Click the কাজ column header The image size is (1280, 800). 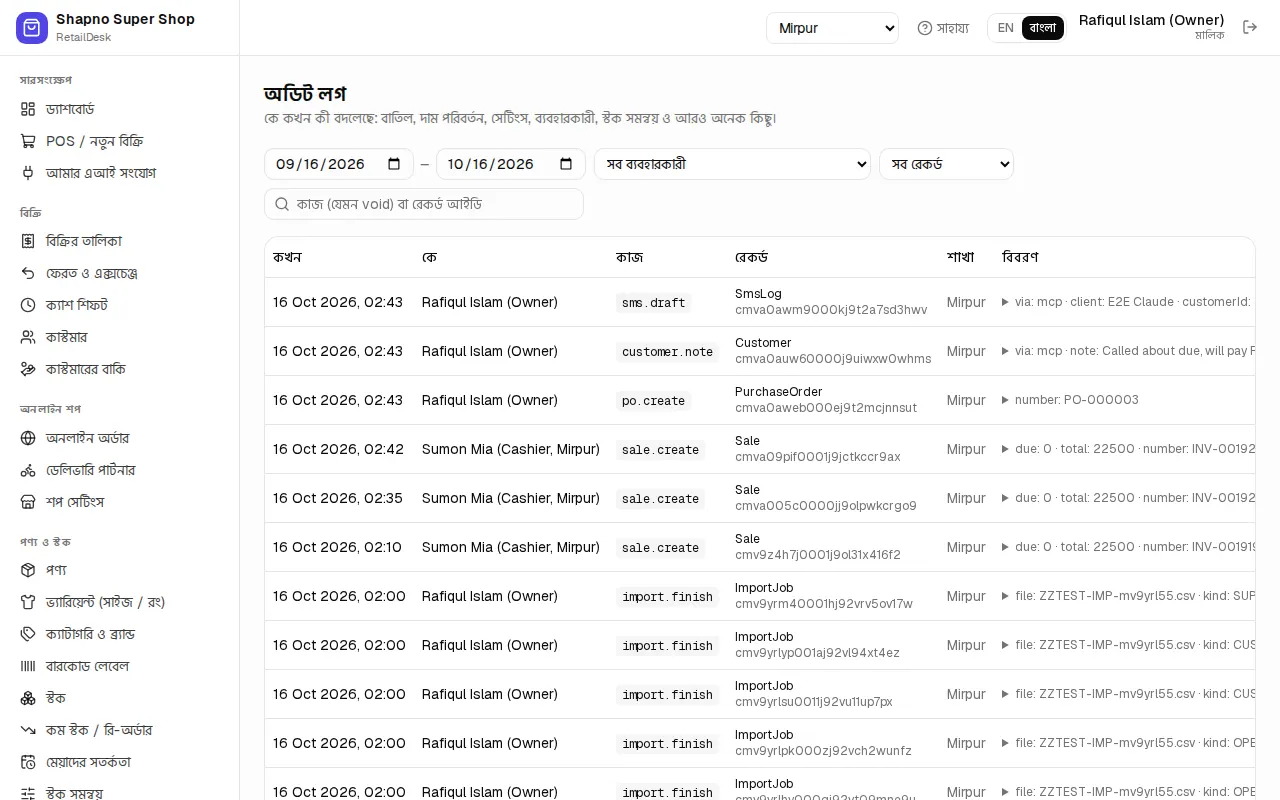pos(629,257)
